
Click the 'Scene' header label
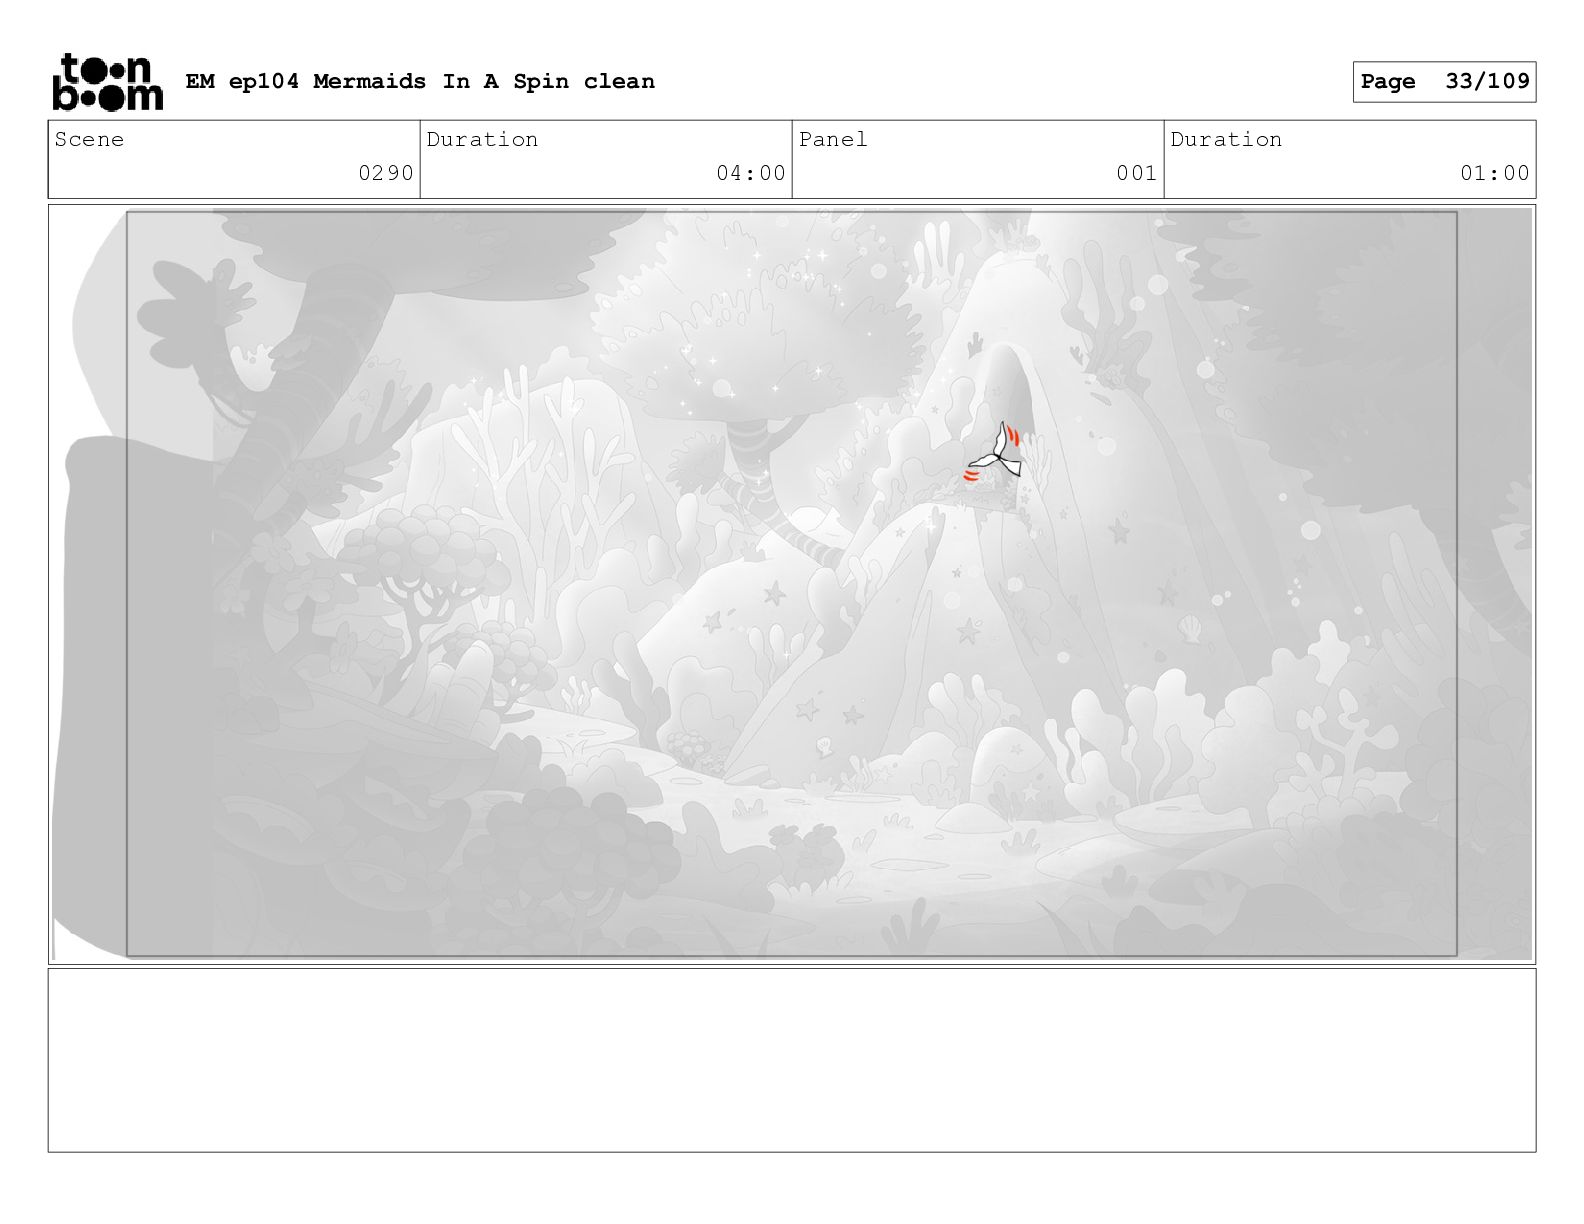[x=90, y=139]
